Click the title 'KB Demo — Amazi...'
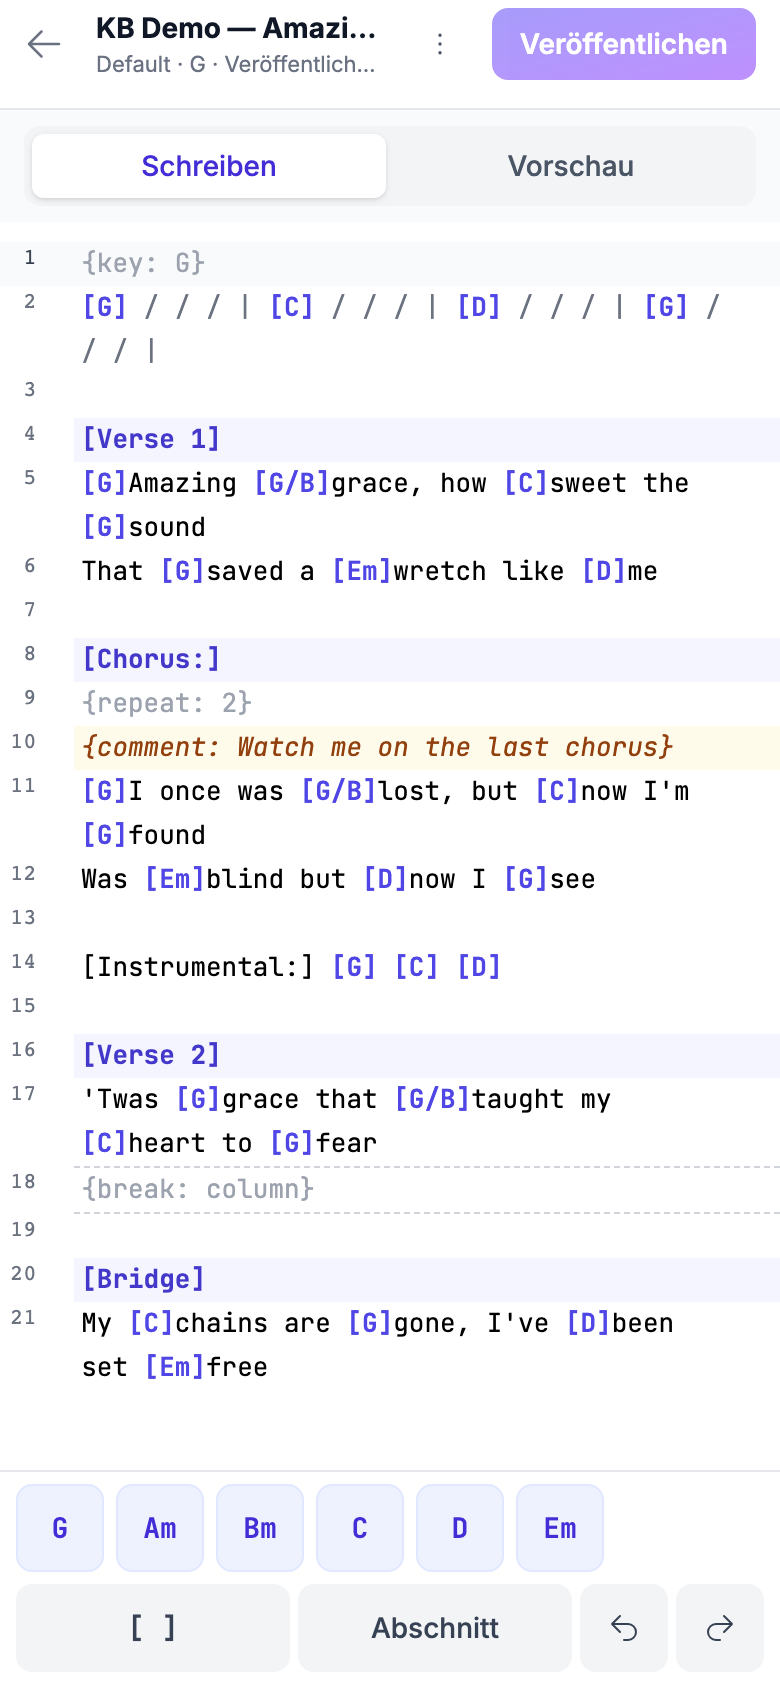Image resolution: width=780 pixels, height=1688 pixels. [236, 28]
